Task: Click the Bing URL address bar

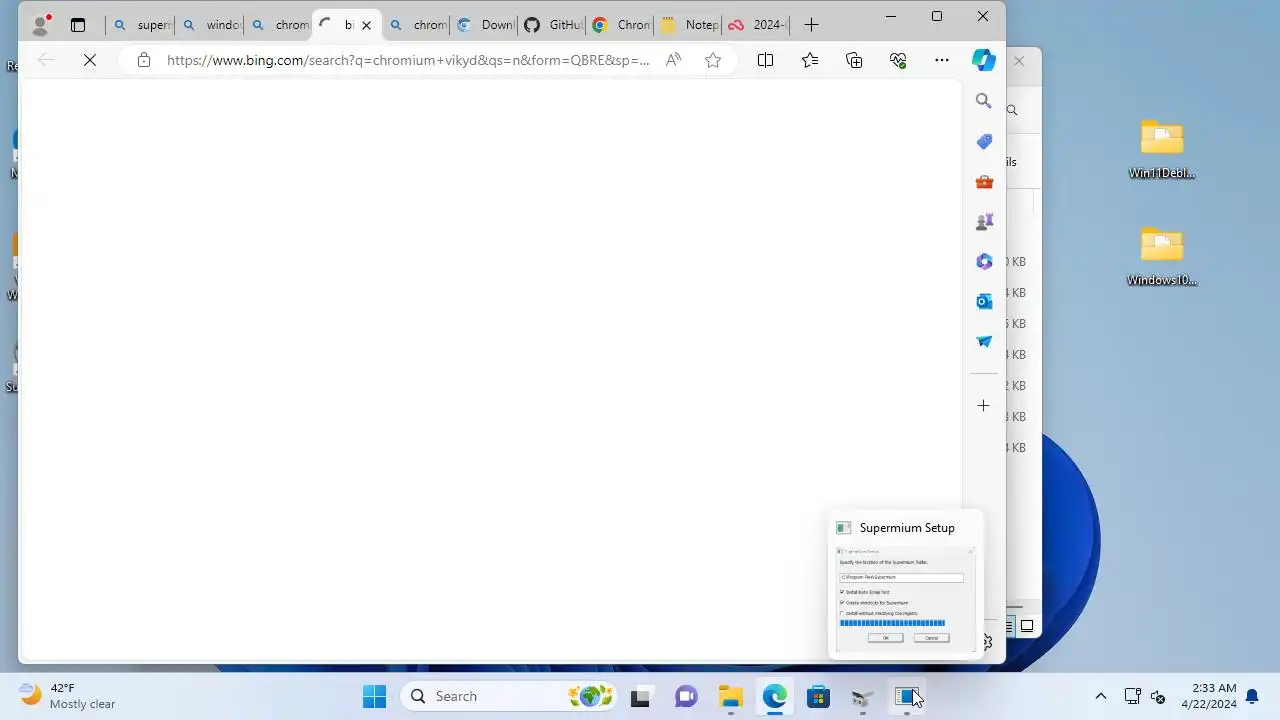Action: 408,60
